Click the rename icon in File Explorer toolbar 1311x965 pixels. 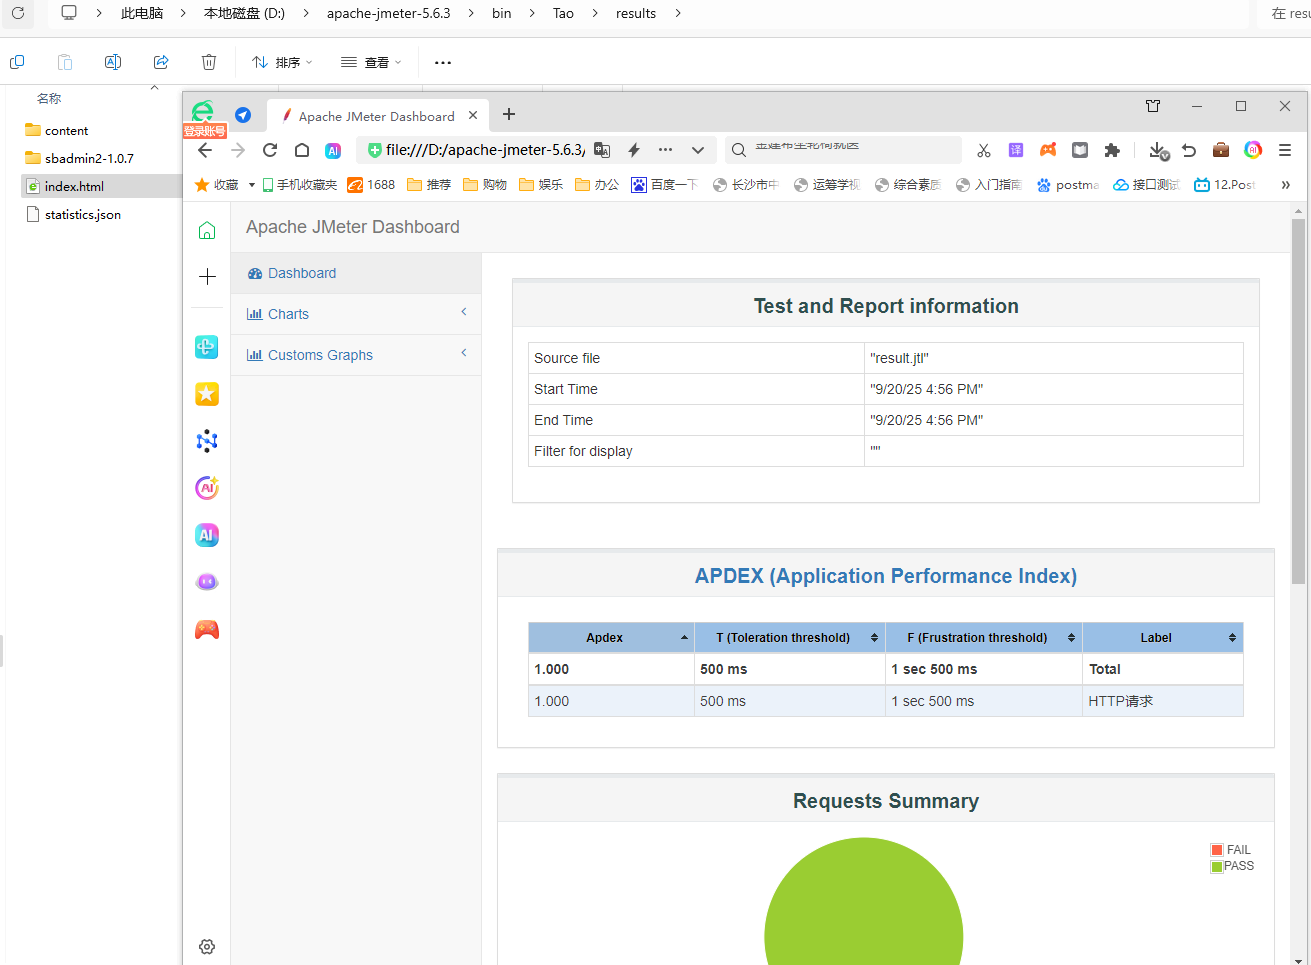[x=113, y=62]
